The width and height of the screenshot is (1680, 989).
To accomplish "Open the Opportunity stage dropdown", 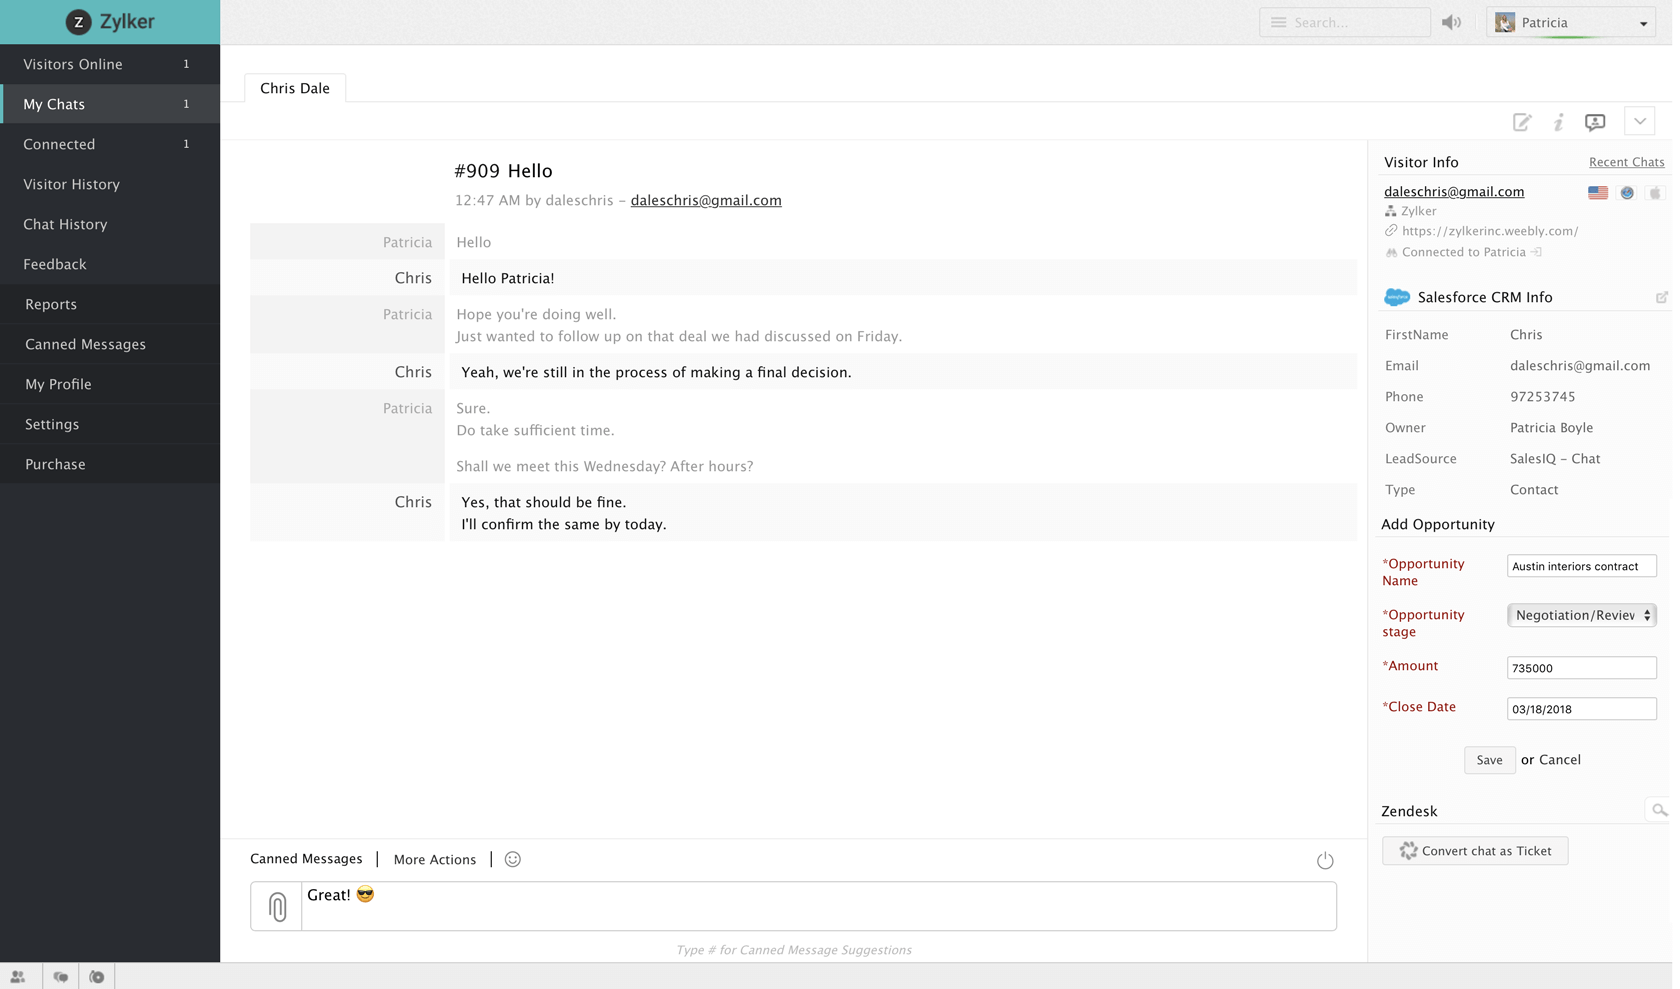I will coord(1581,615).
